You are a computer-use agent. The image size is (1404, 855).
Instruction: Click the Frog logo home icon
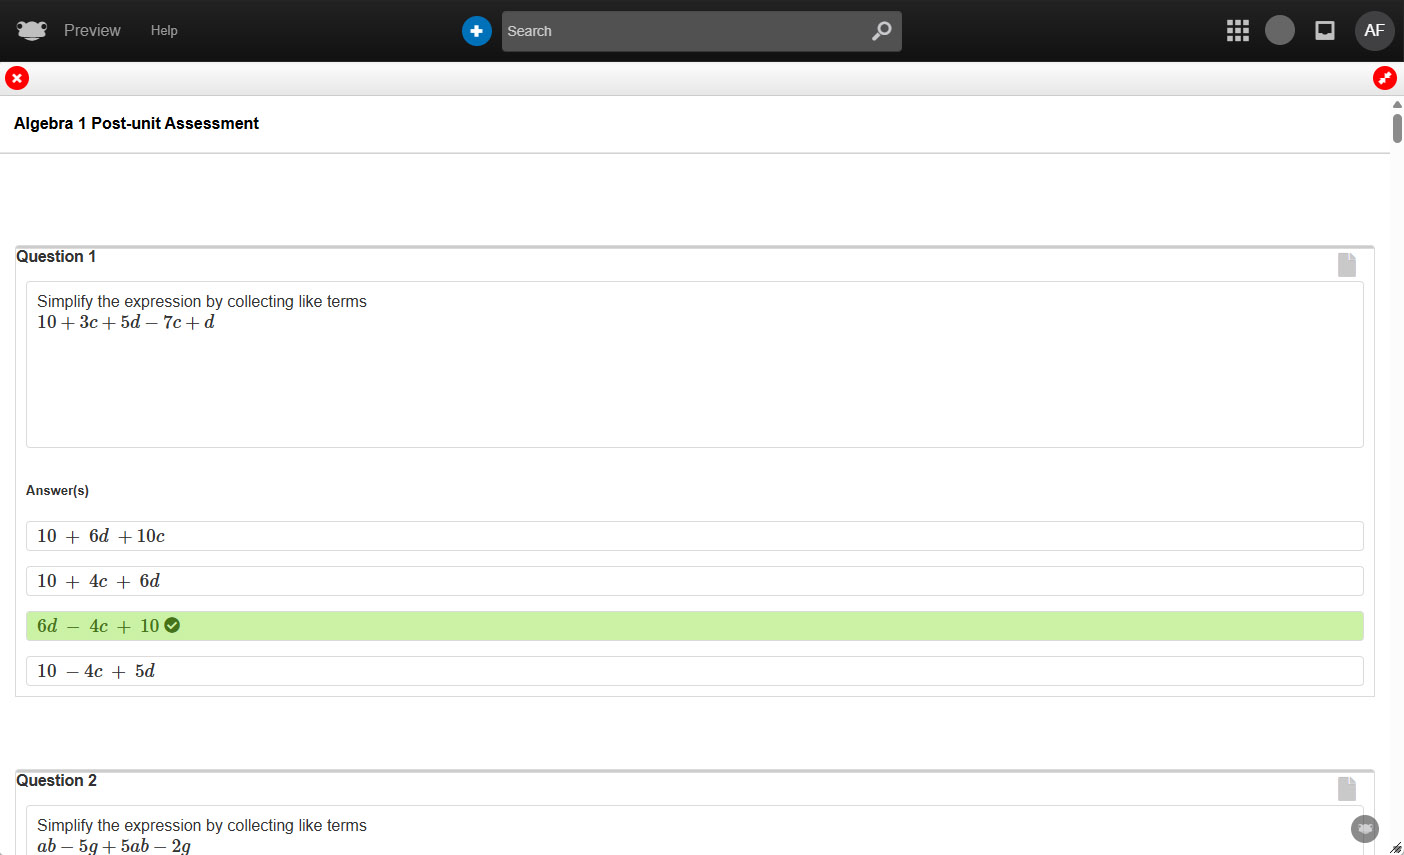[x=32, y=31]
